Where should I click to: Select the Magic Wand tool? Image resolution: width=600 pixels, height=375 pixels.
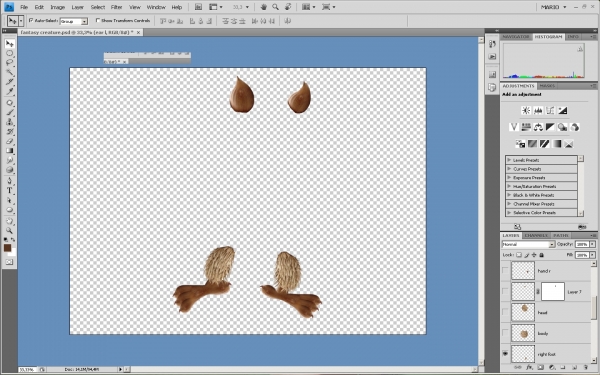[x=9, y=72]
